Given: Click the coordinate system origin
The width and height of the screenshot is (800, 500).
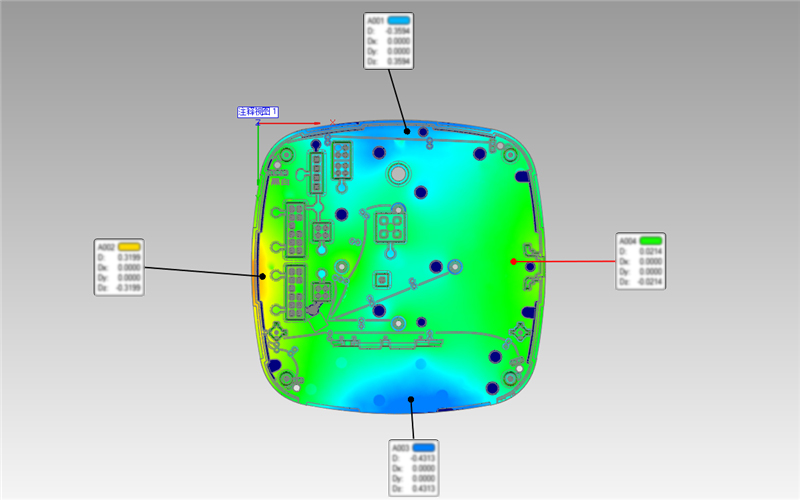Looking at the screenshot, I should point(258,123).
